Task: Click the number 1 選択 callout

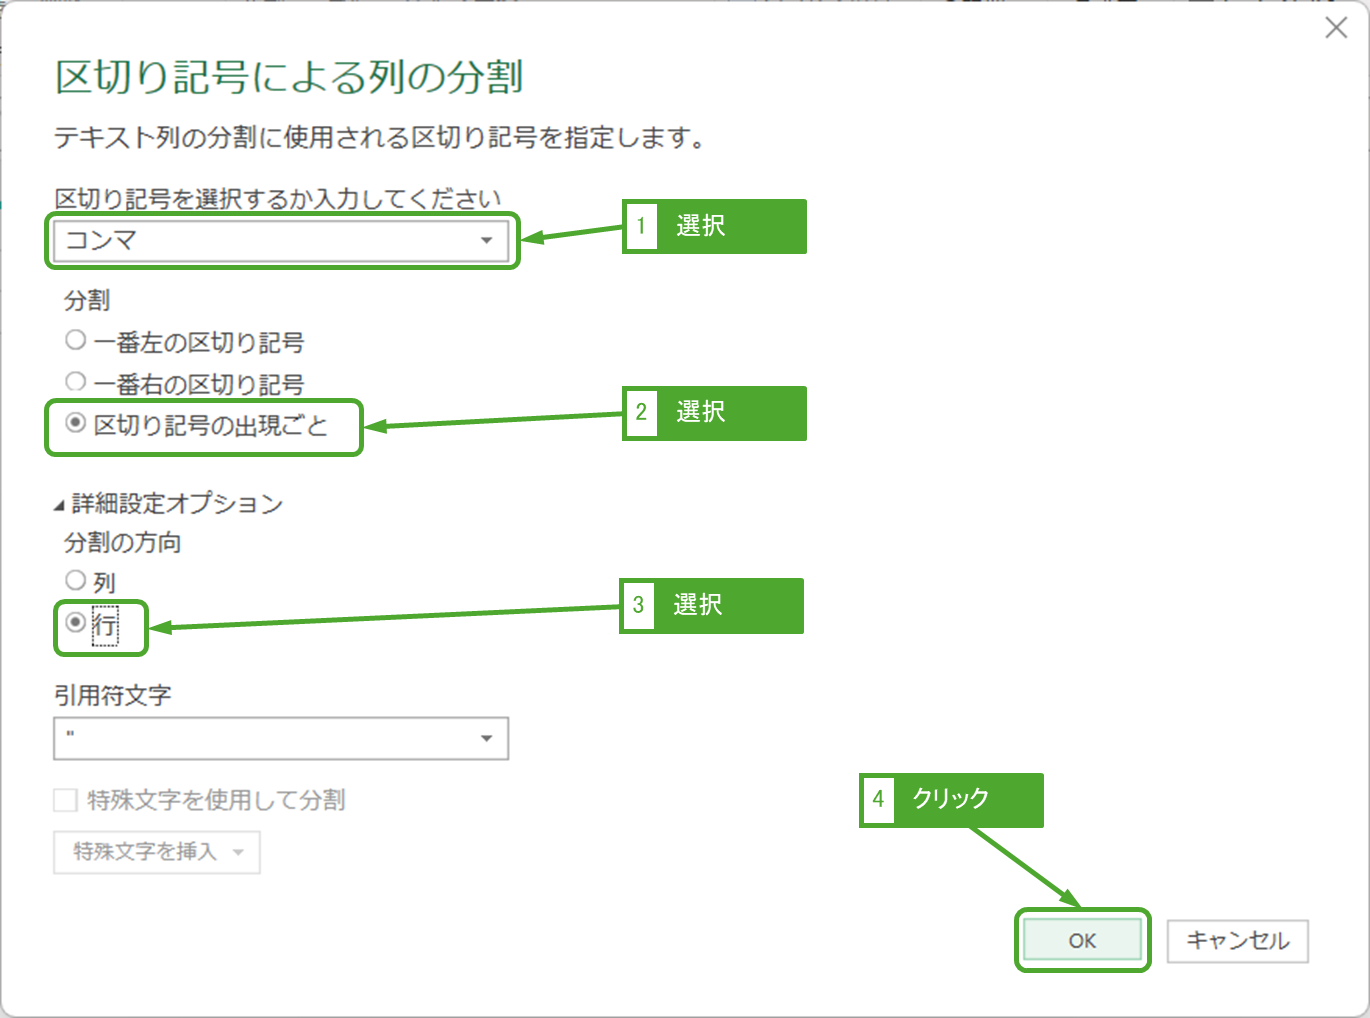Action: coord(714,226)
